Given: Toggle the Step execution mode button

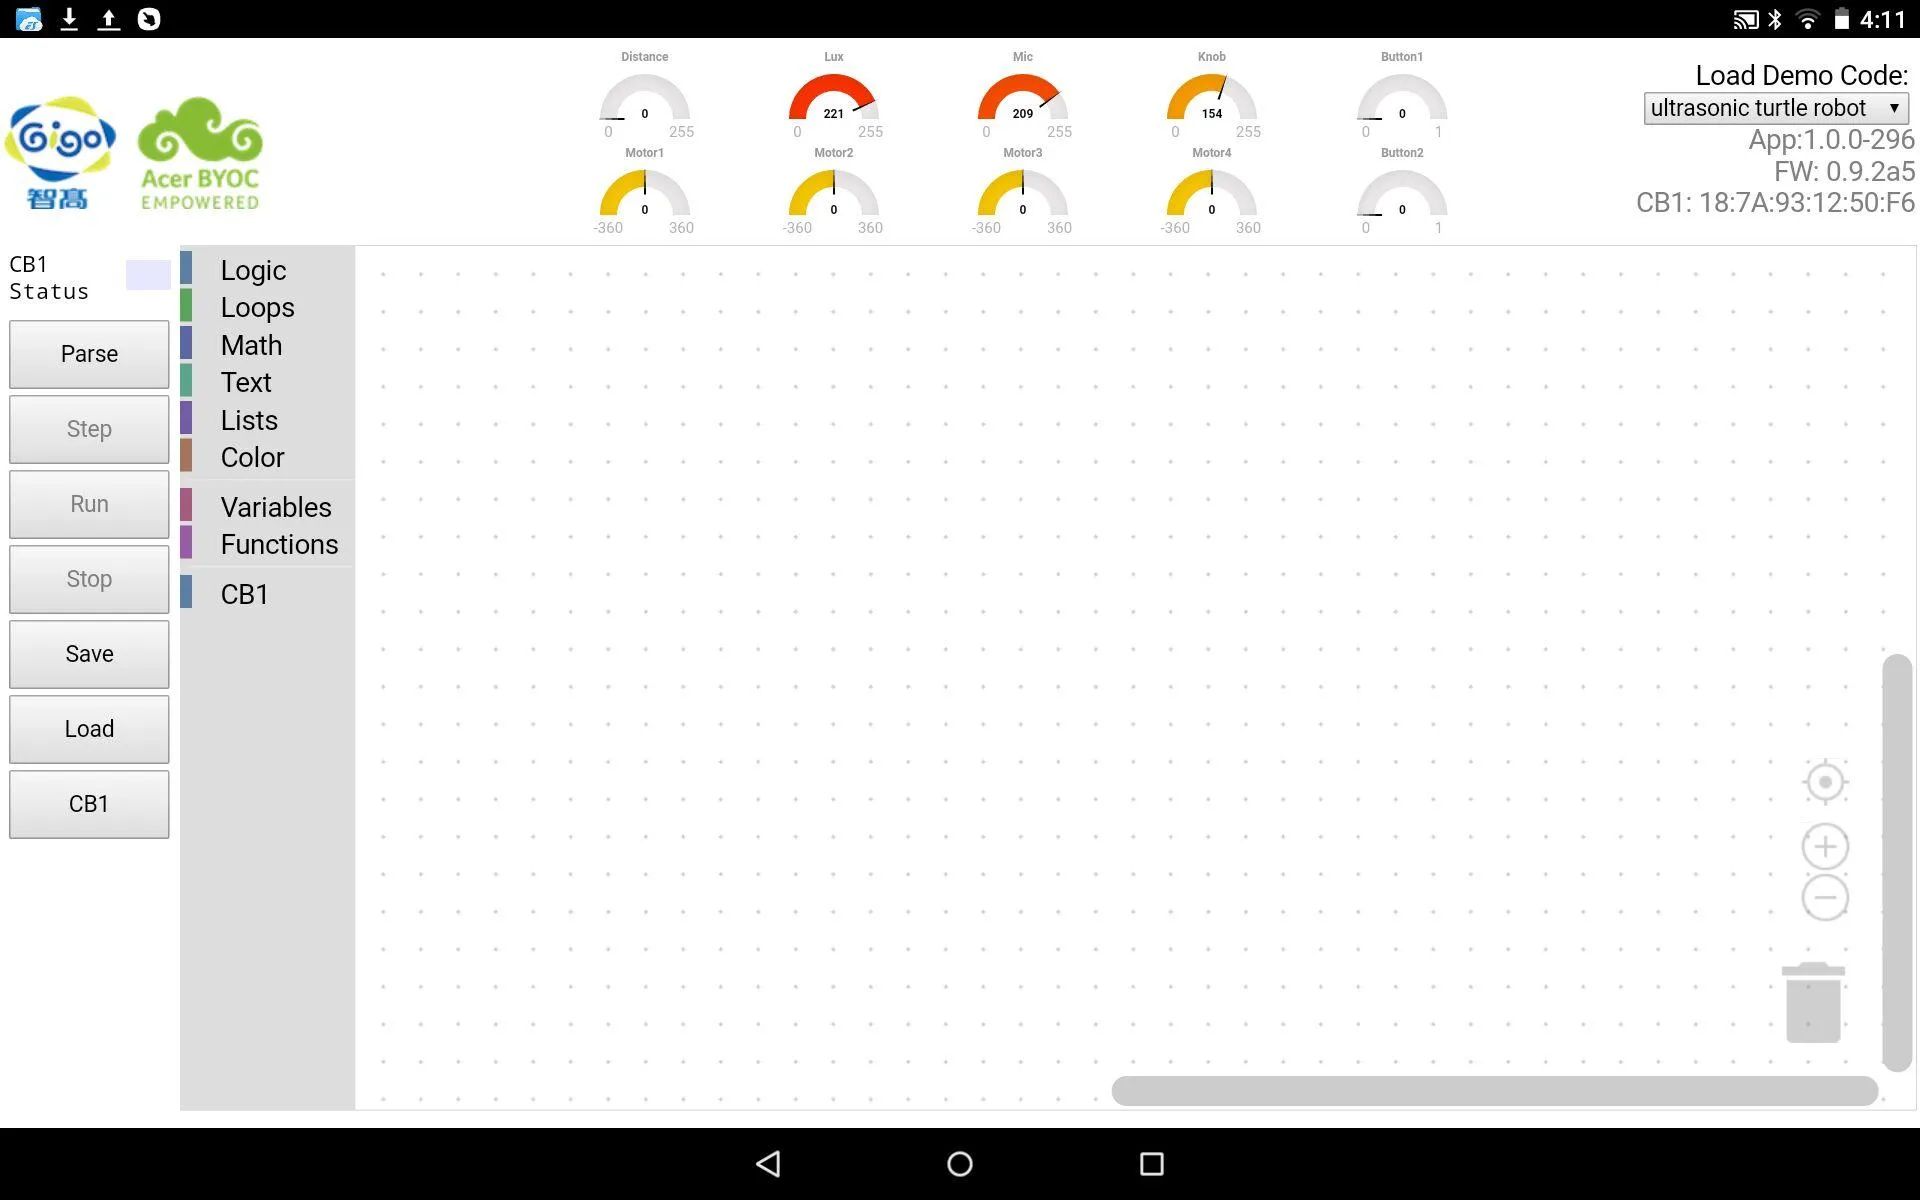Looking at the screenshot, I should point(88,429).
